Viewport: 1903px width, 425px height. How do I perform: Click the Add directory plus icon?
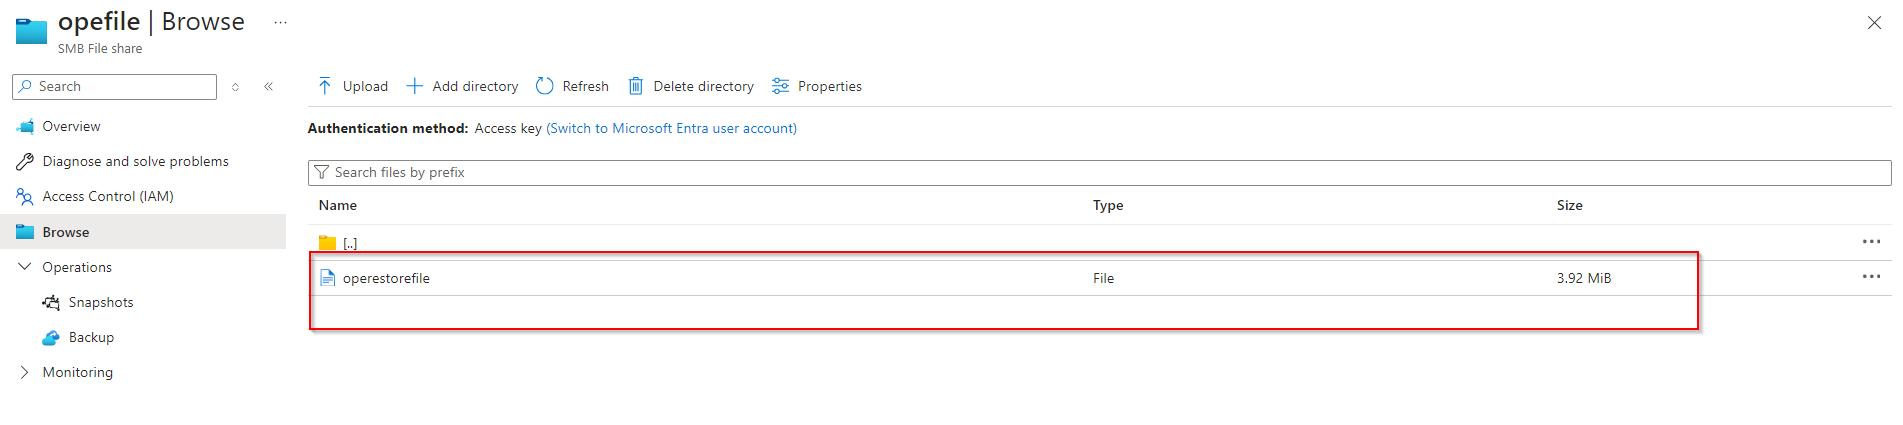[x=414, y=86]
